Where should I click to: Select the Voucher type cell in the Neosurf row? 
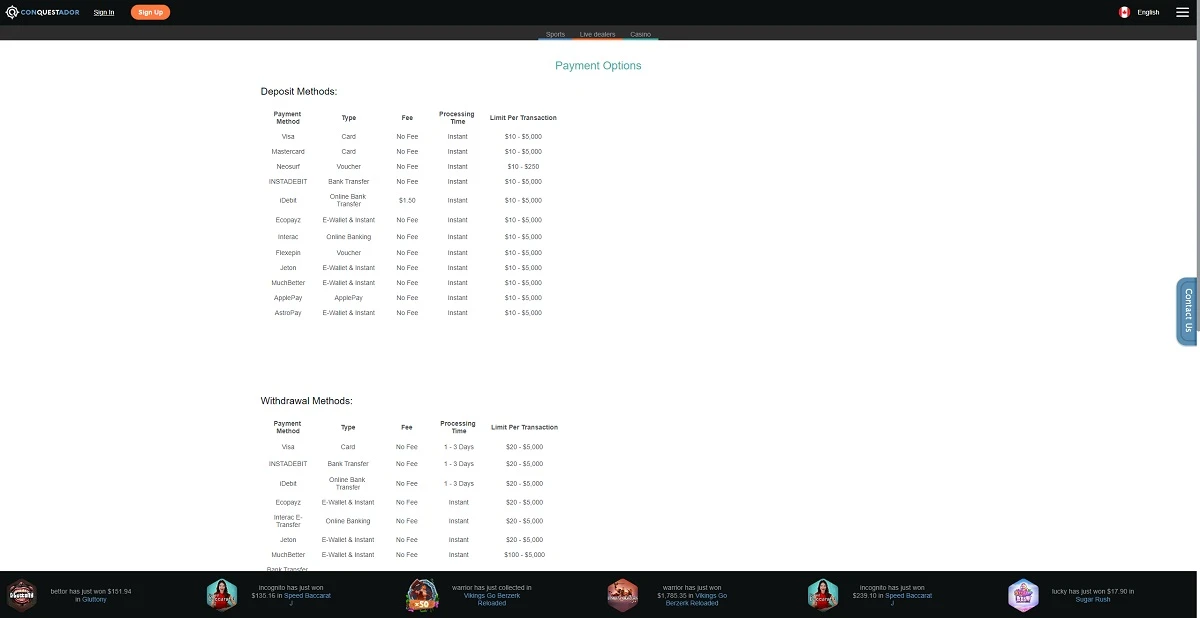point(348,166)
